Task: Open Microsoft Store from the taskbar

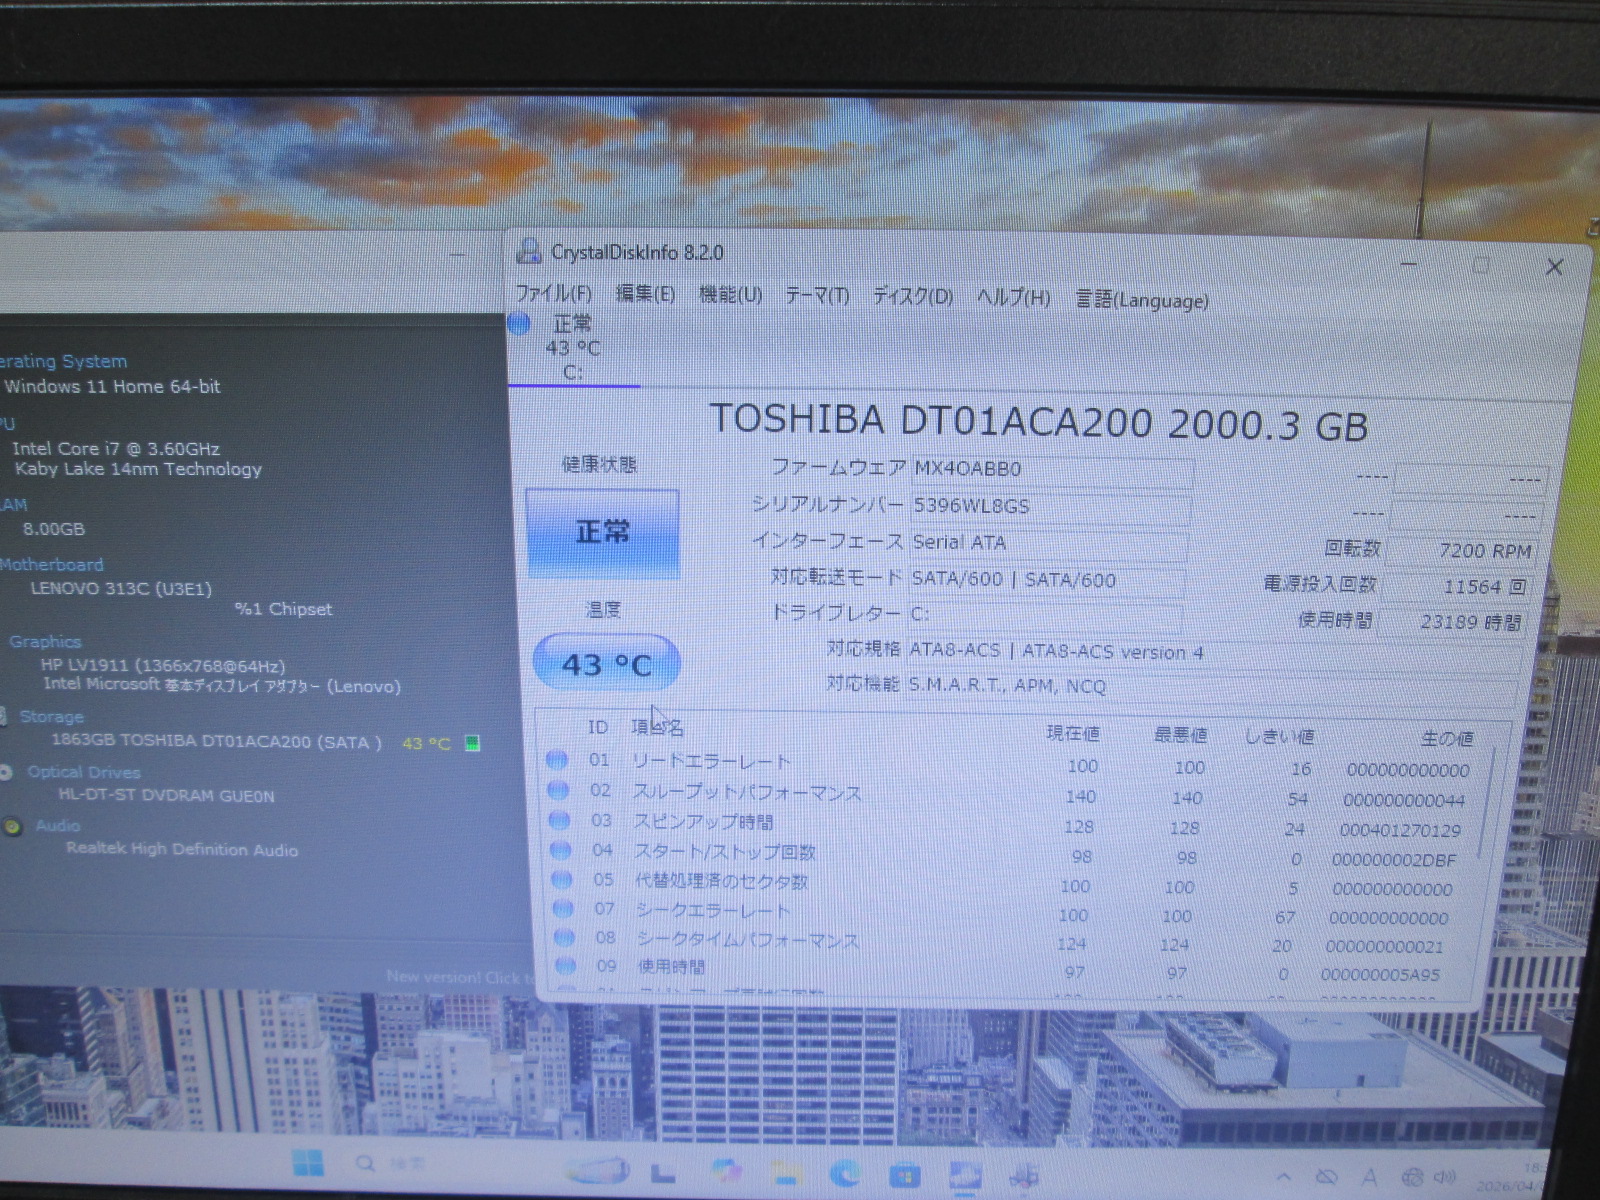Action: coord(905,1173)
